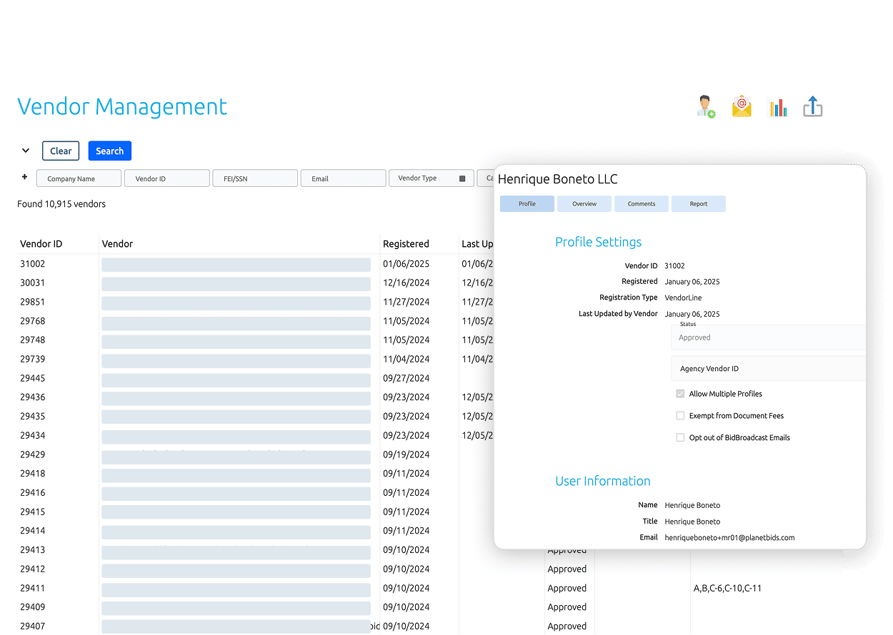
Task: Click the henriqueboneto+mr01@planetbids.com email
Action: pyautogui.click(x=730, y=538)
